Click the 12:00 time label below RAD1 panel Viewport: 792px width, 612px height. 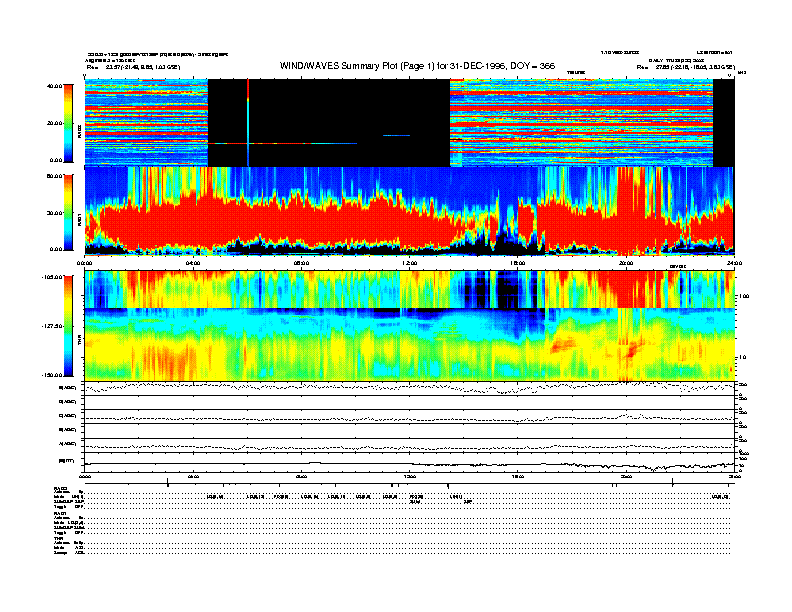410,263
